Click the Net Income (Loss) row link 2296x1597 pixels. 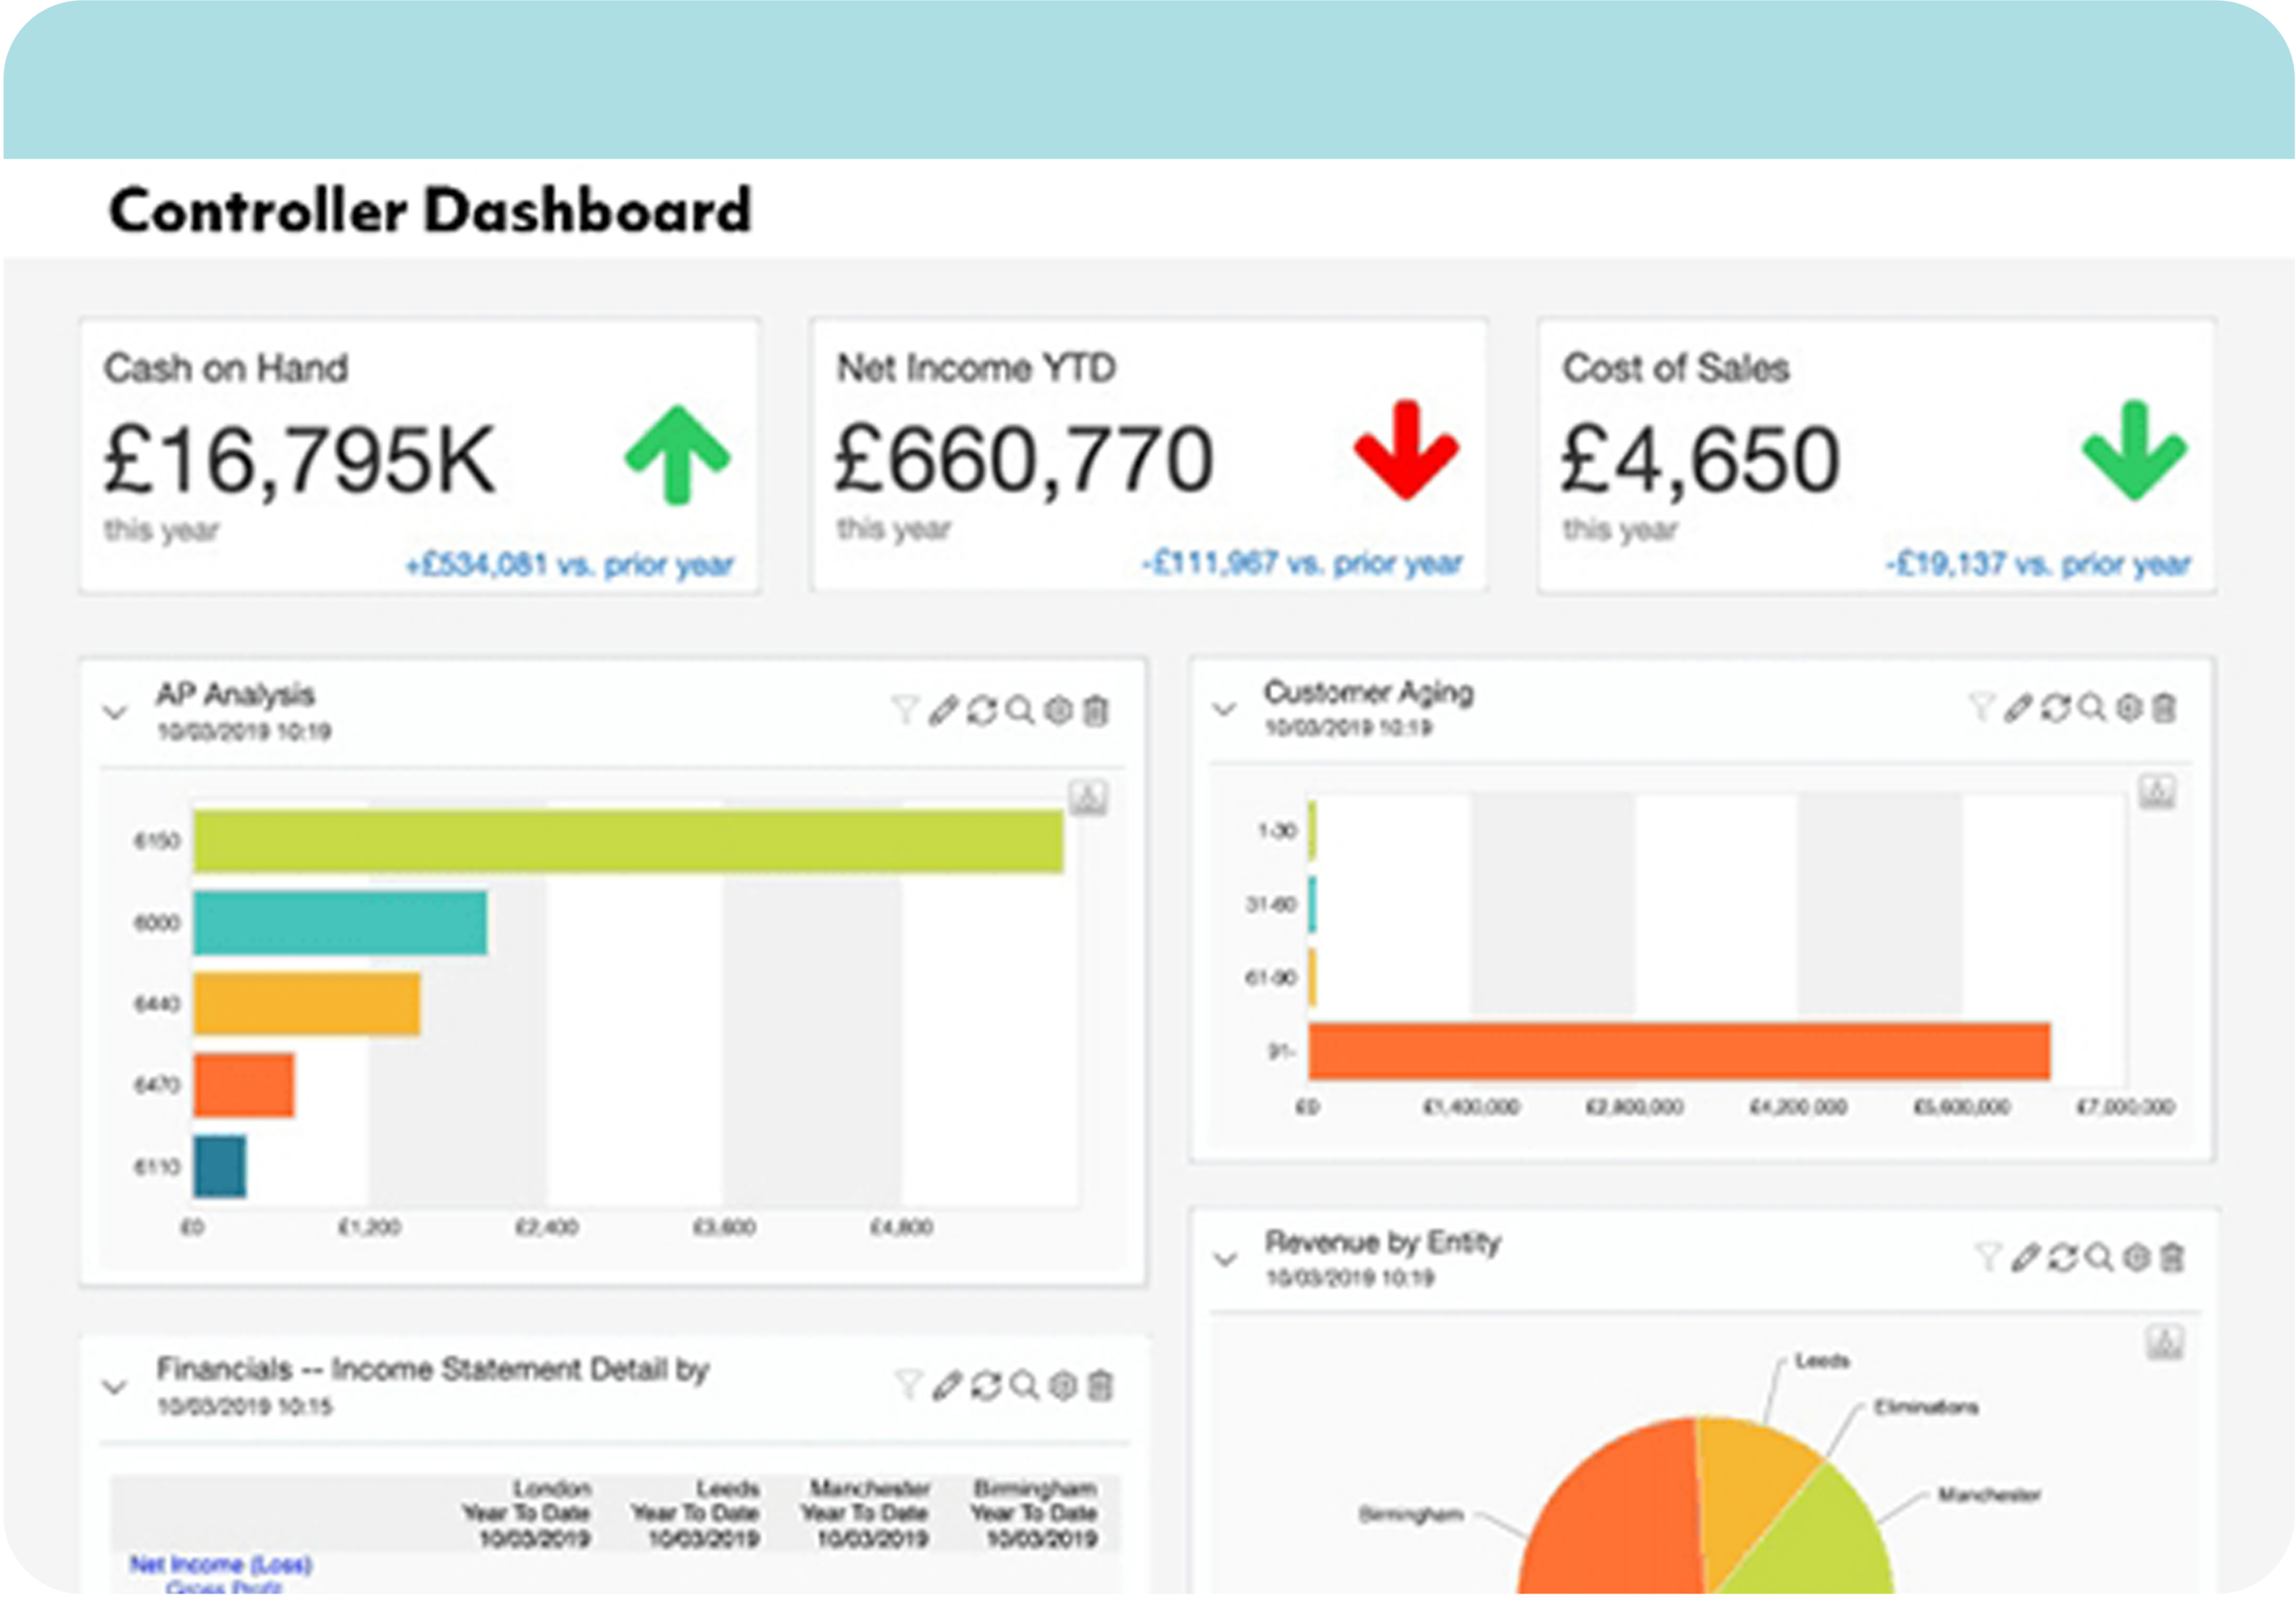(220, 1564)
